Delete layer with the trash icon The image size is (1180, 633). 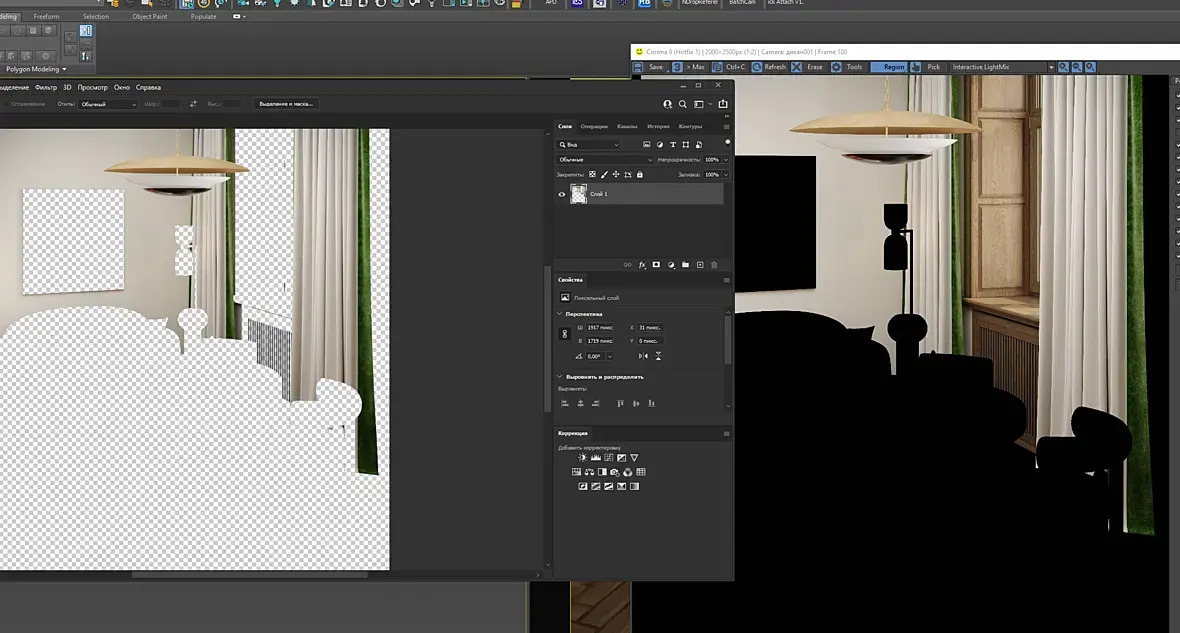(x=714, y=265)
